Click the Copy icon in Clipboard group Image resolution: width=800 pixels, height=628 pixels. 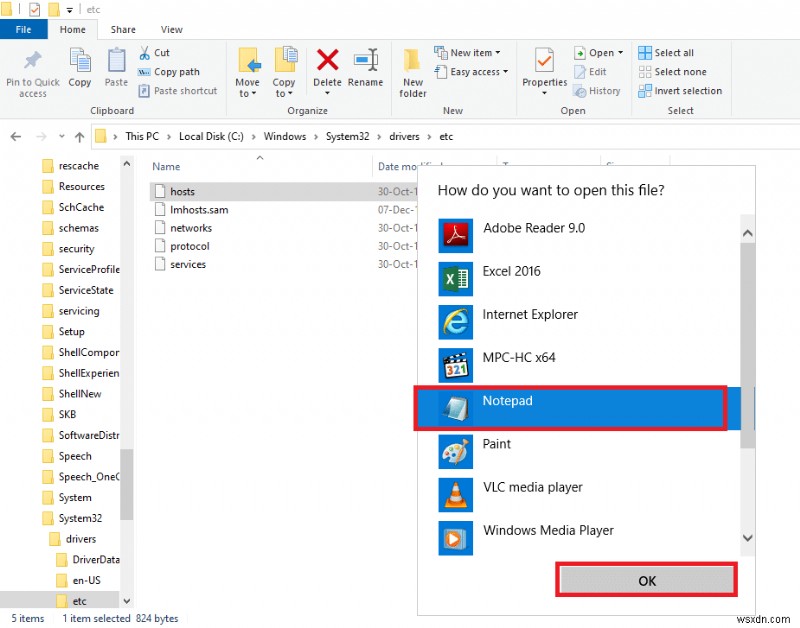(x=80, y=60)
